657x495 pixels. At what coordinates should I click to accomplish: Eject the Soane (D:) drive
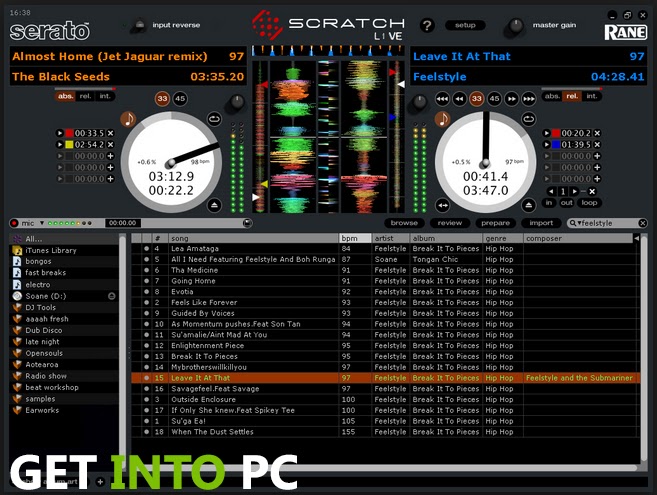point(111,296)
